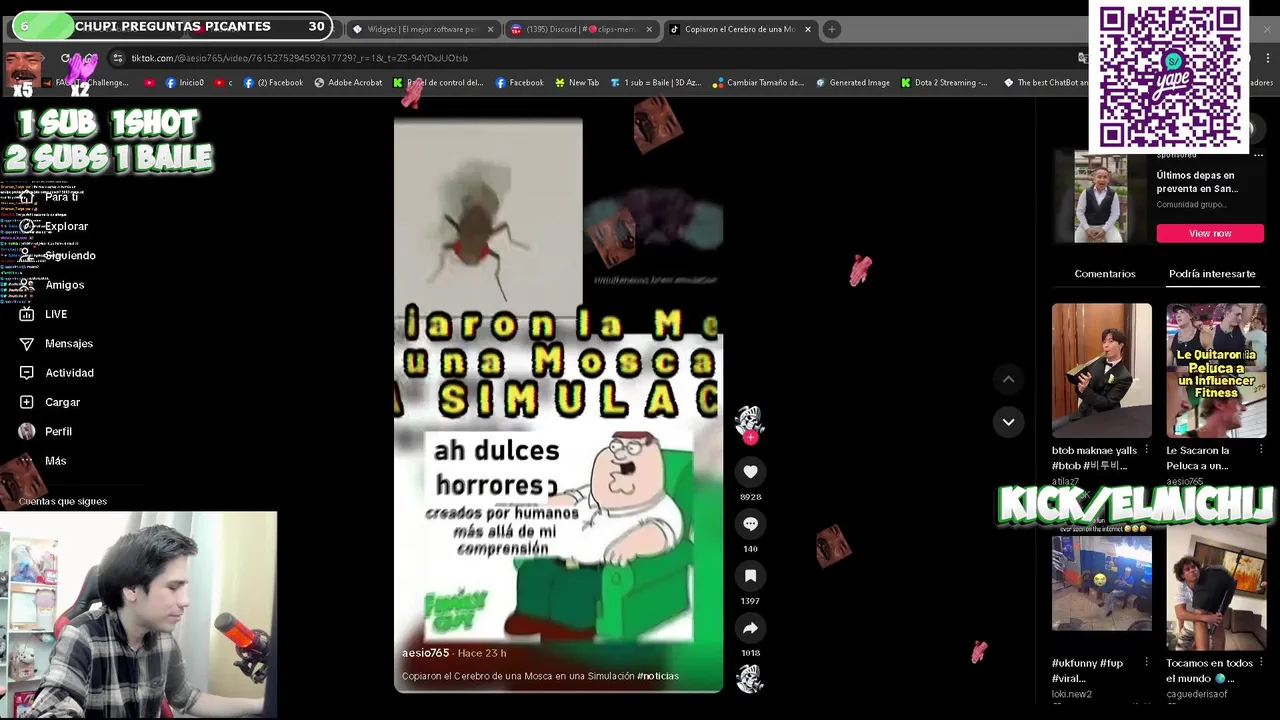
Task: Click the LIVE sidebar icon
Action: coord(27,314)
